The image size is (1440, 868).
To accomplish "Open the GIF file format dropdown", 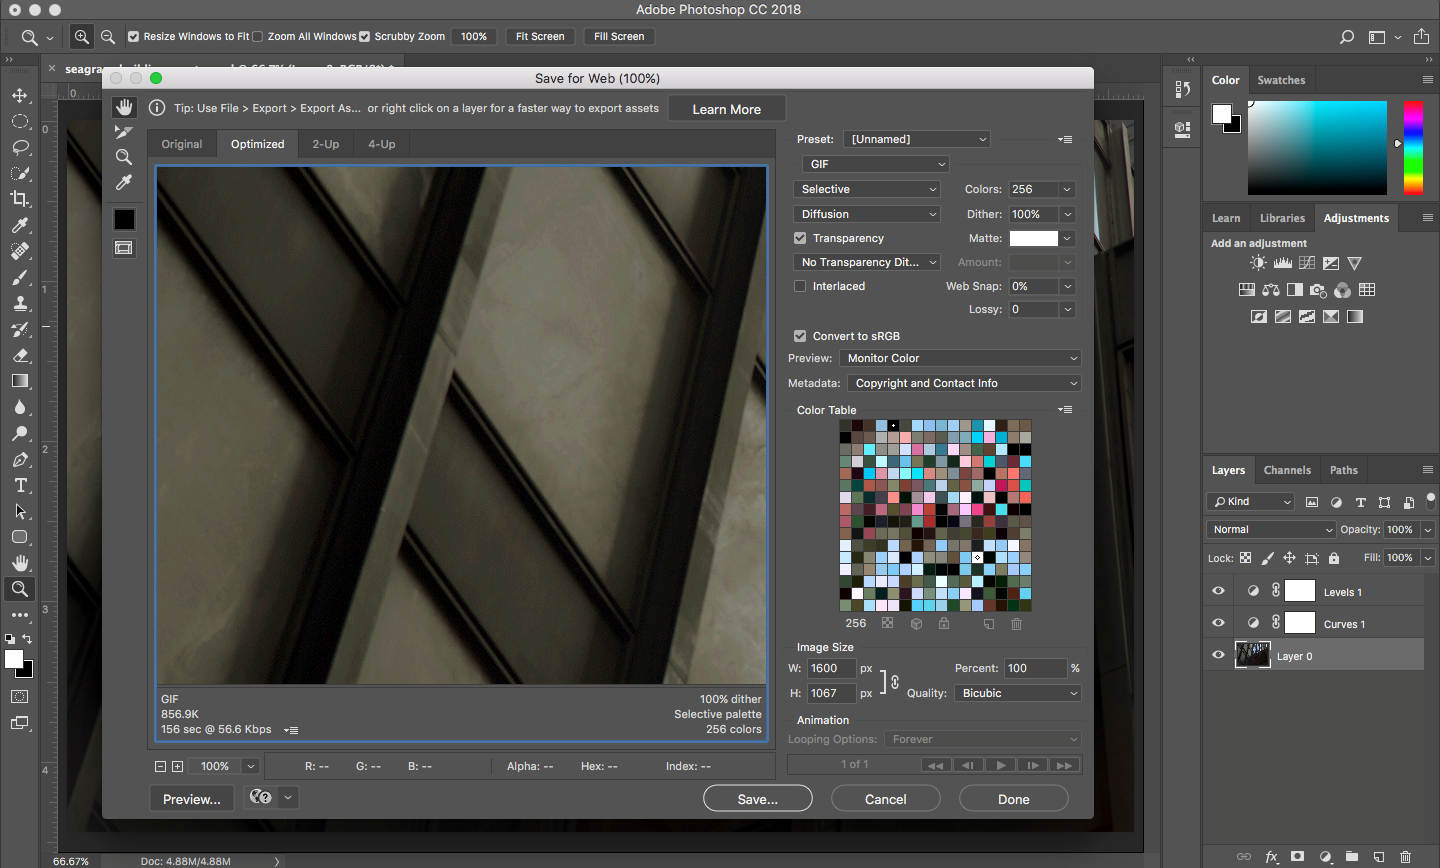I will tap(874, 164).
